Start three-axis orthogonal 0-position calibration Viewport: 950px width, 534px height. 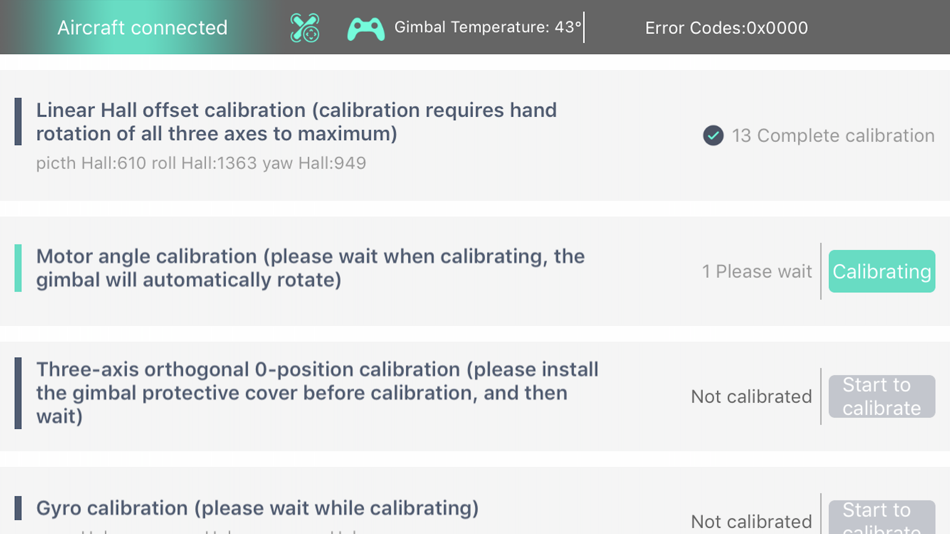coord(882,396)
